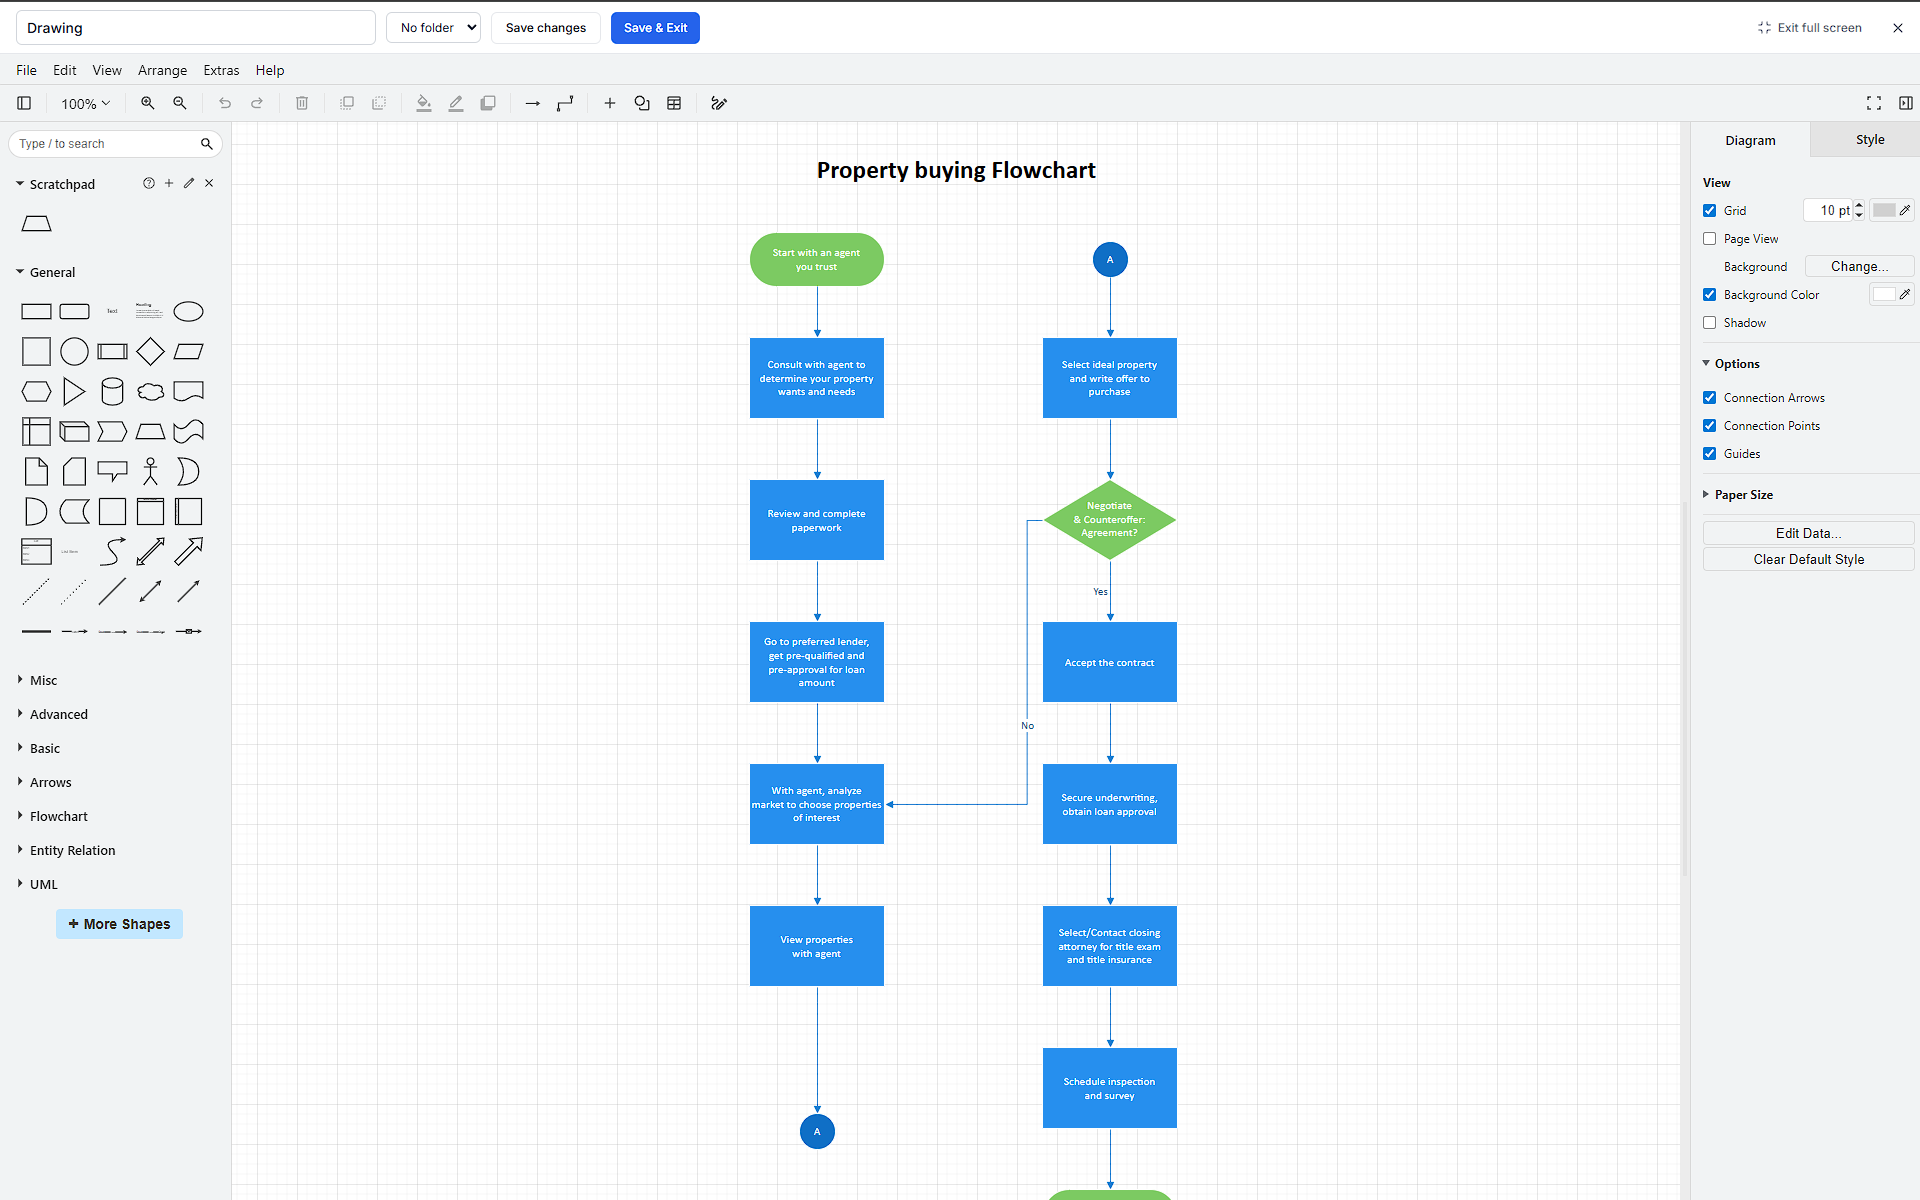Add to Scratchpad with plus icon
The height and width of the screenshot is (1200, 1920).
coord(169,183)
